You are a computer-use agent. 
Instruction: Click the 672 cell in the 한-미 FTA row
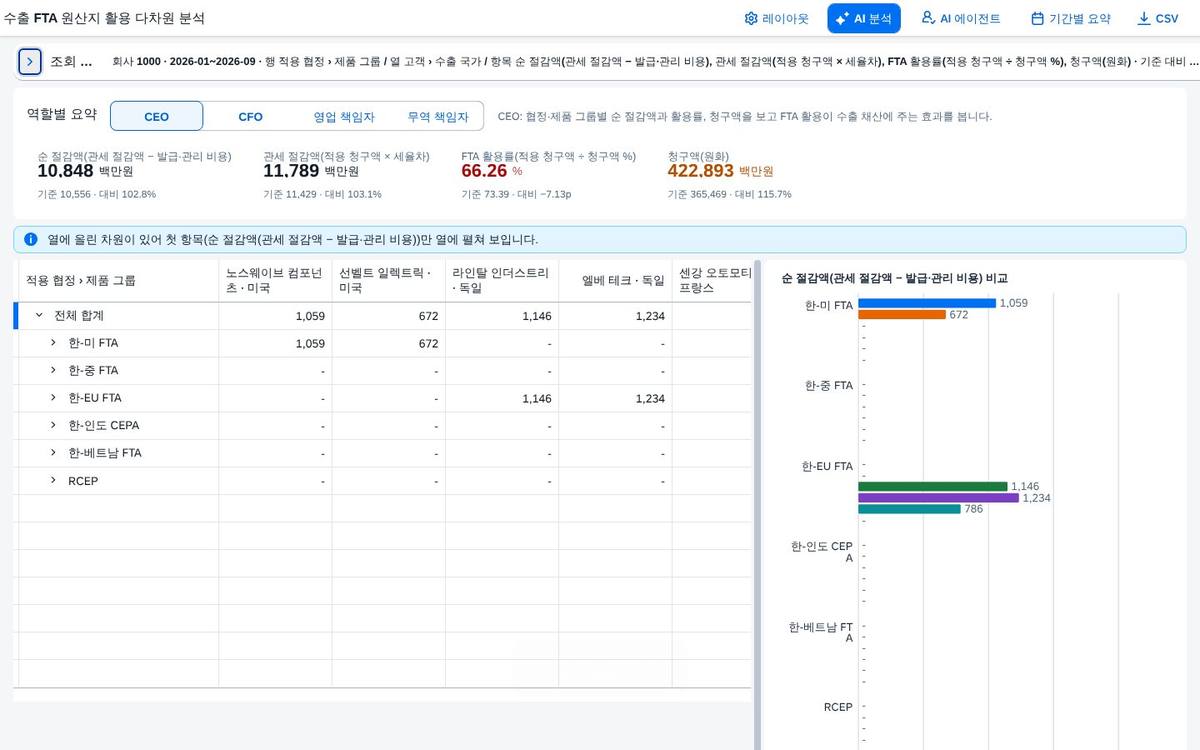tap(388, 343)
